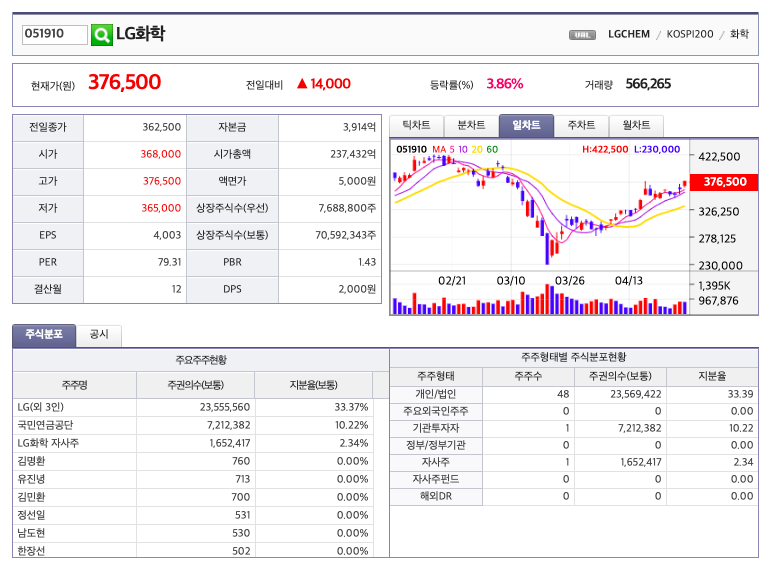This screenshot has width=777, height=578.
Task: Click the 10.22% stake of 국민연금공단
Action: coord(352,425)
